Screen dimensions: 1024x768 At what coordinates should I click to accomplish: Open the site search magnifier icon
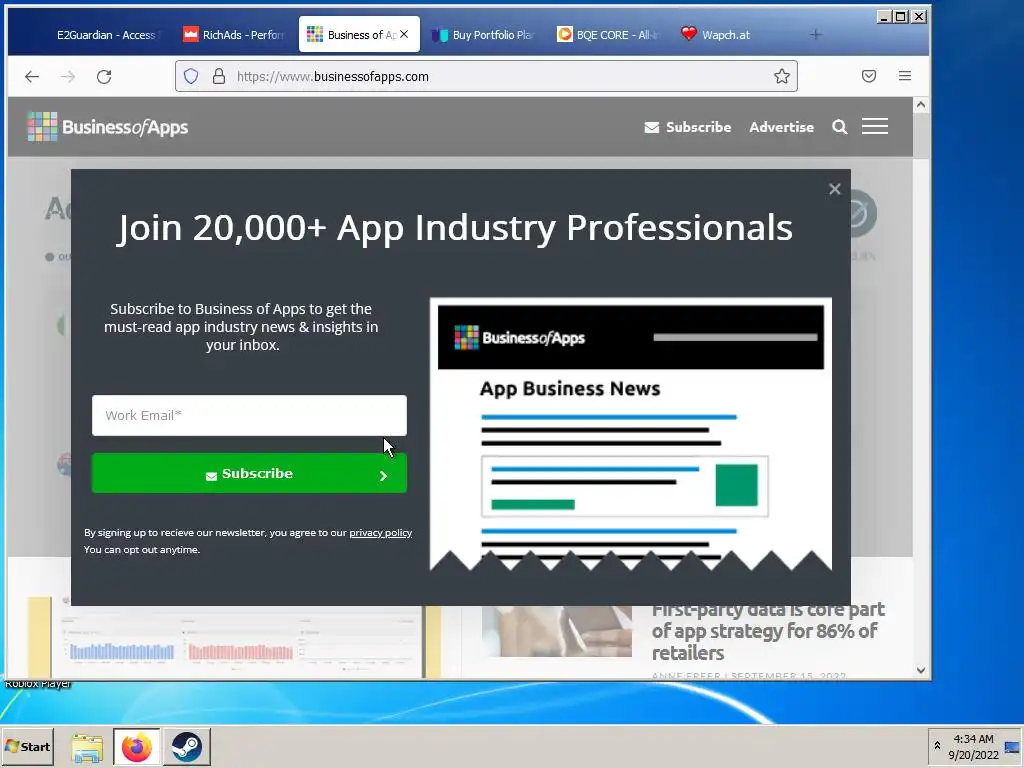840,127
